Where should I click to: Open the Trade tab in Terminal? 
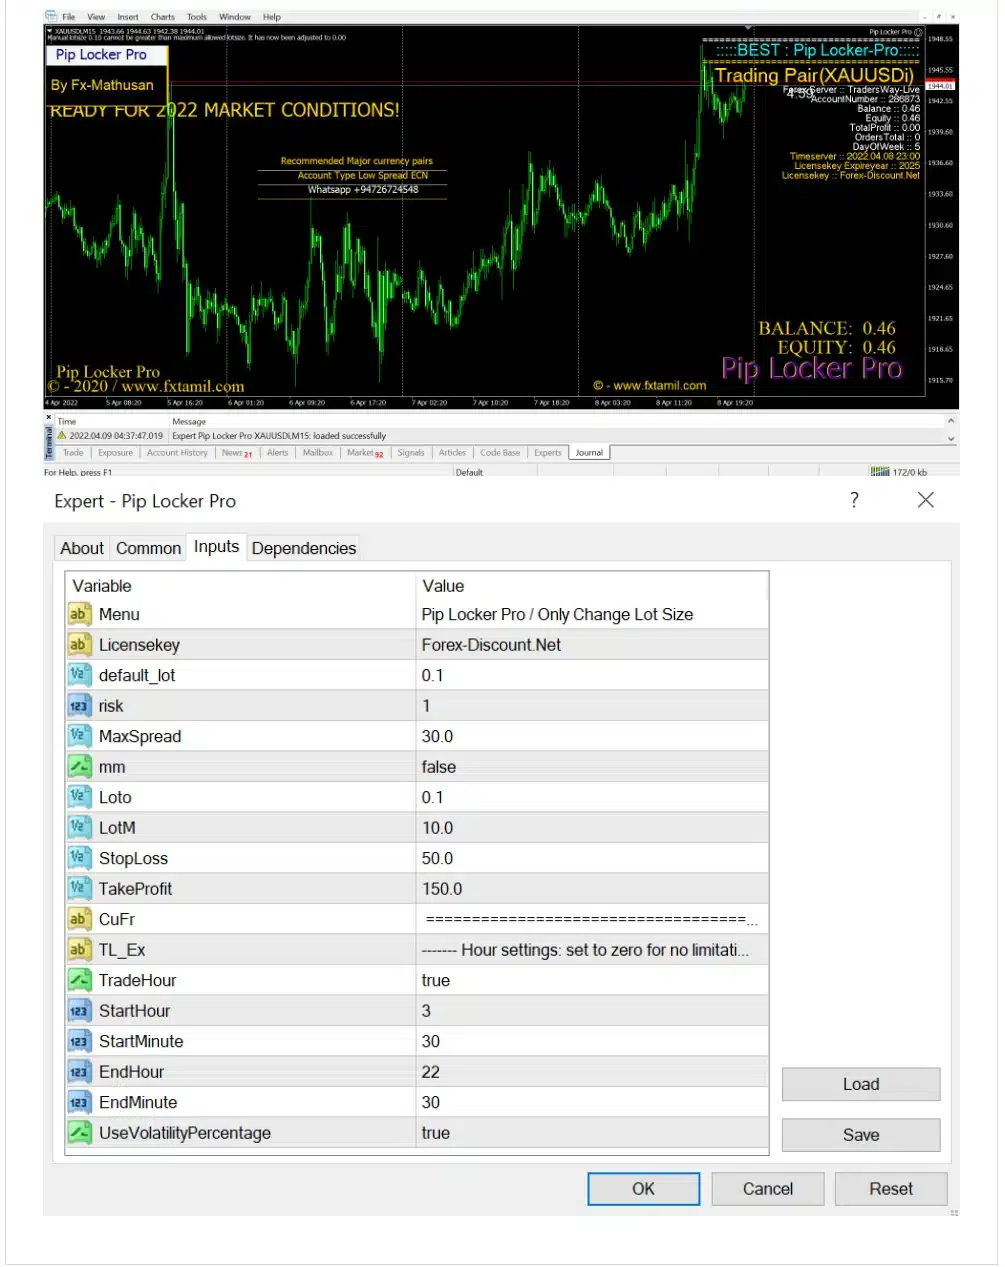[73, 453]
